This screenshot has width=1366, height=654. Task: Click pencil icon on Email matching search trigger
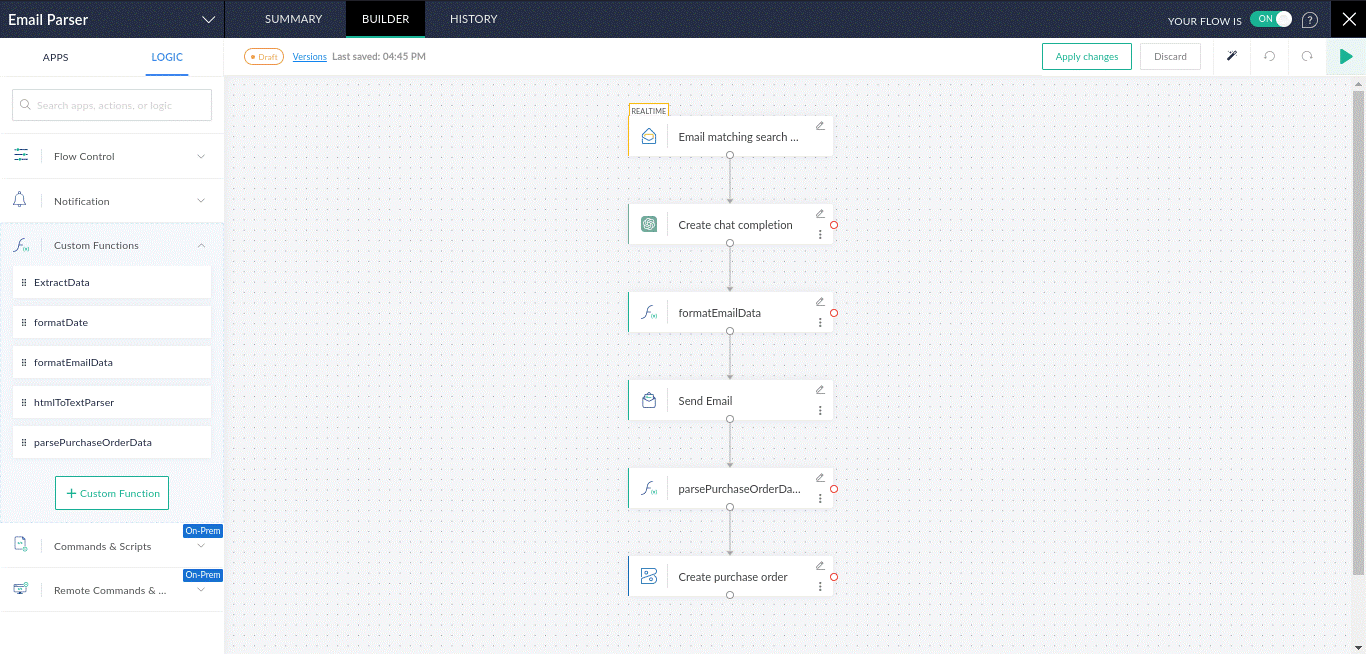820,126
